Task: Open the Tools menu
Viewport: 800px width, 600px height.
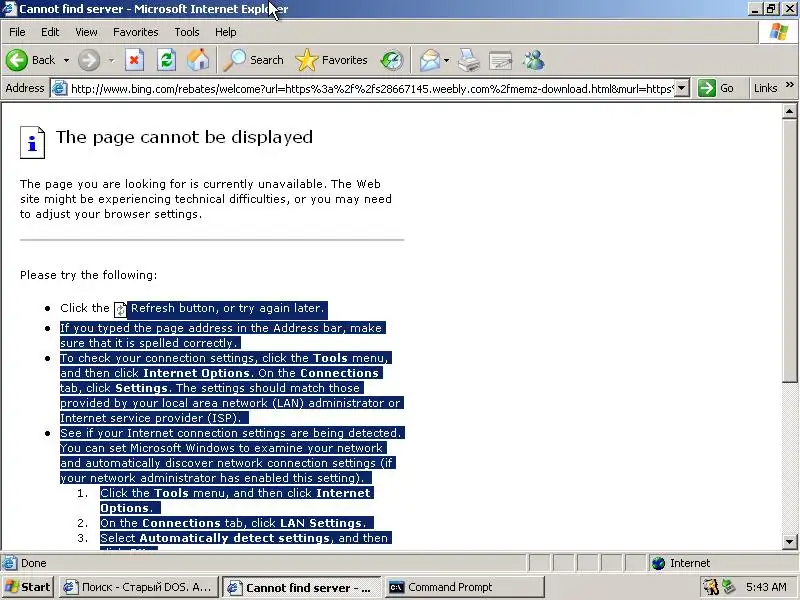Action: coord(187,32)
